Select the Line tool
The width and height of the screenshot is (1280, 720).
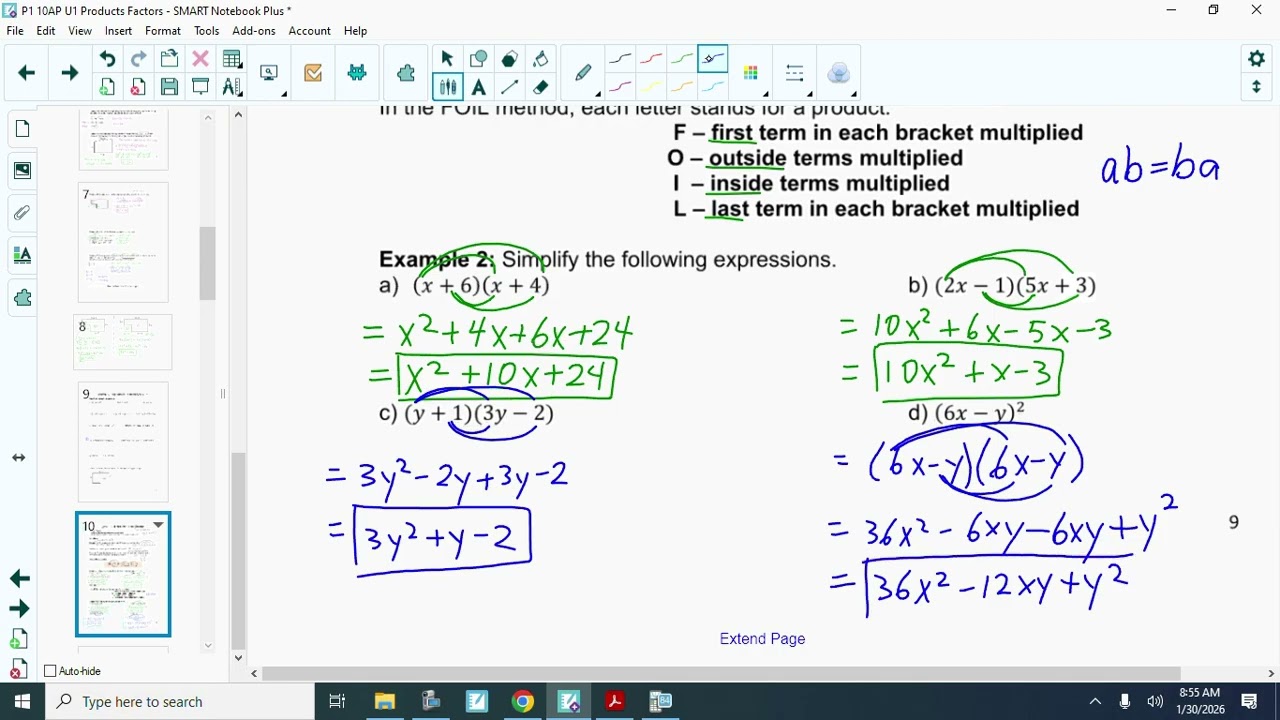(509, 87)
